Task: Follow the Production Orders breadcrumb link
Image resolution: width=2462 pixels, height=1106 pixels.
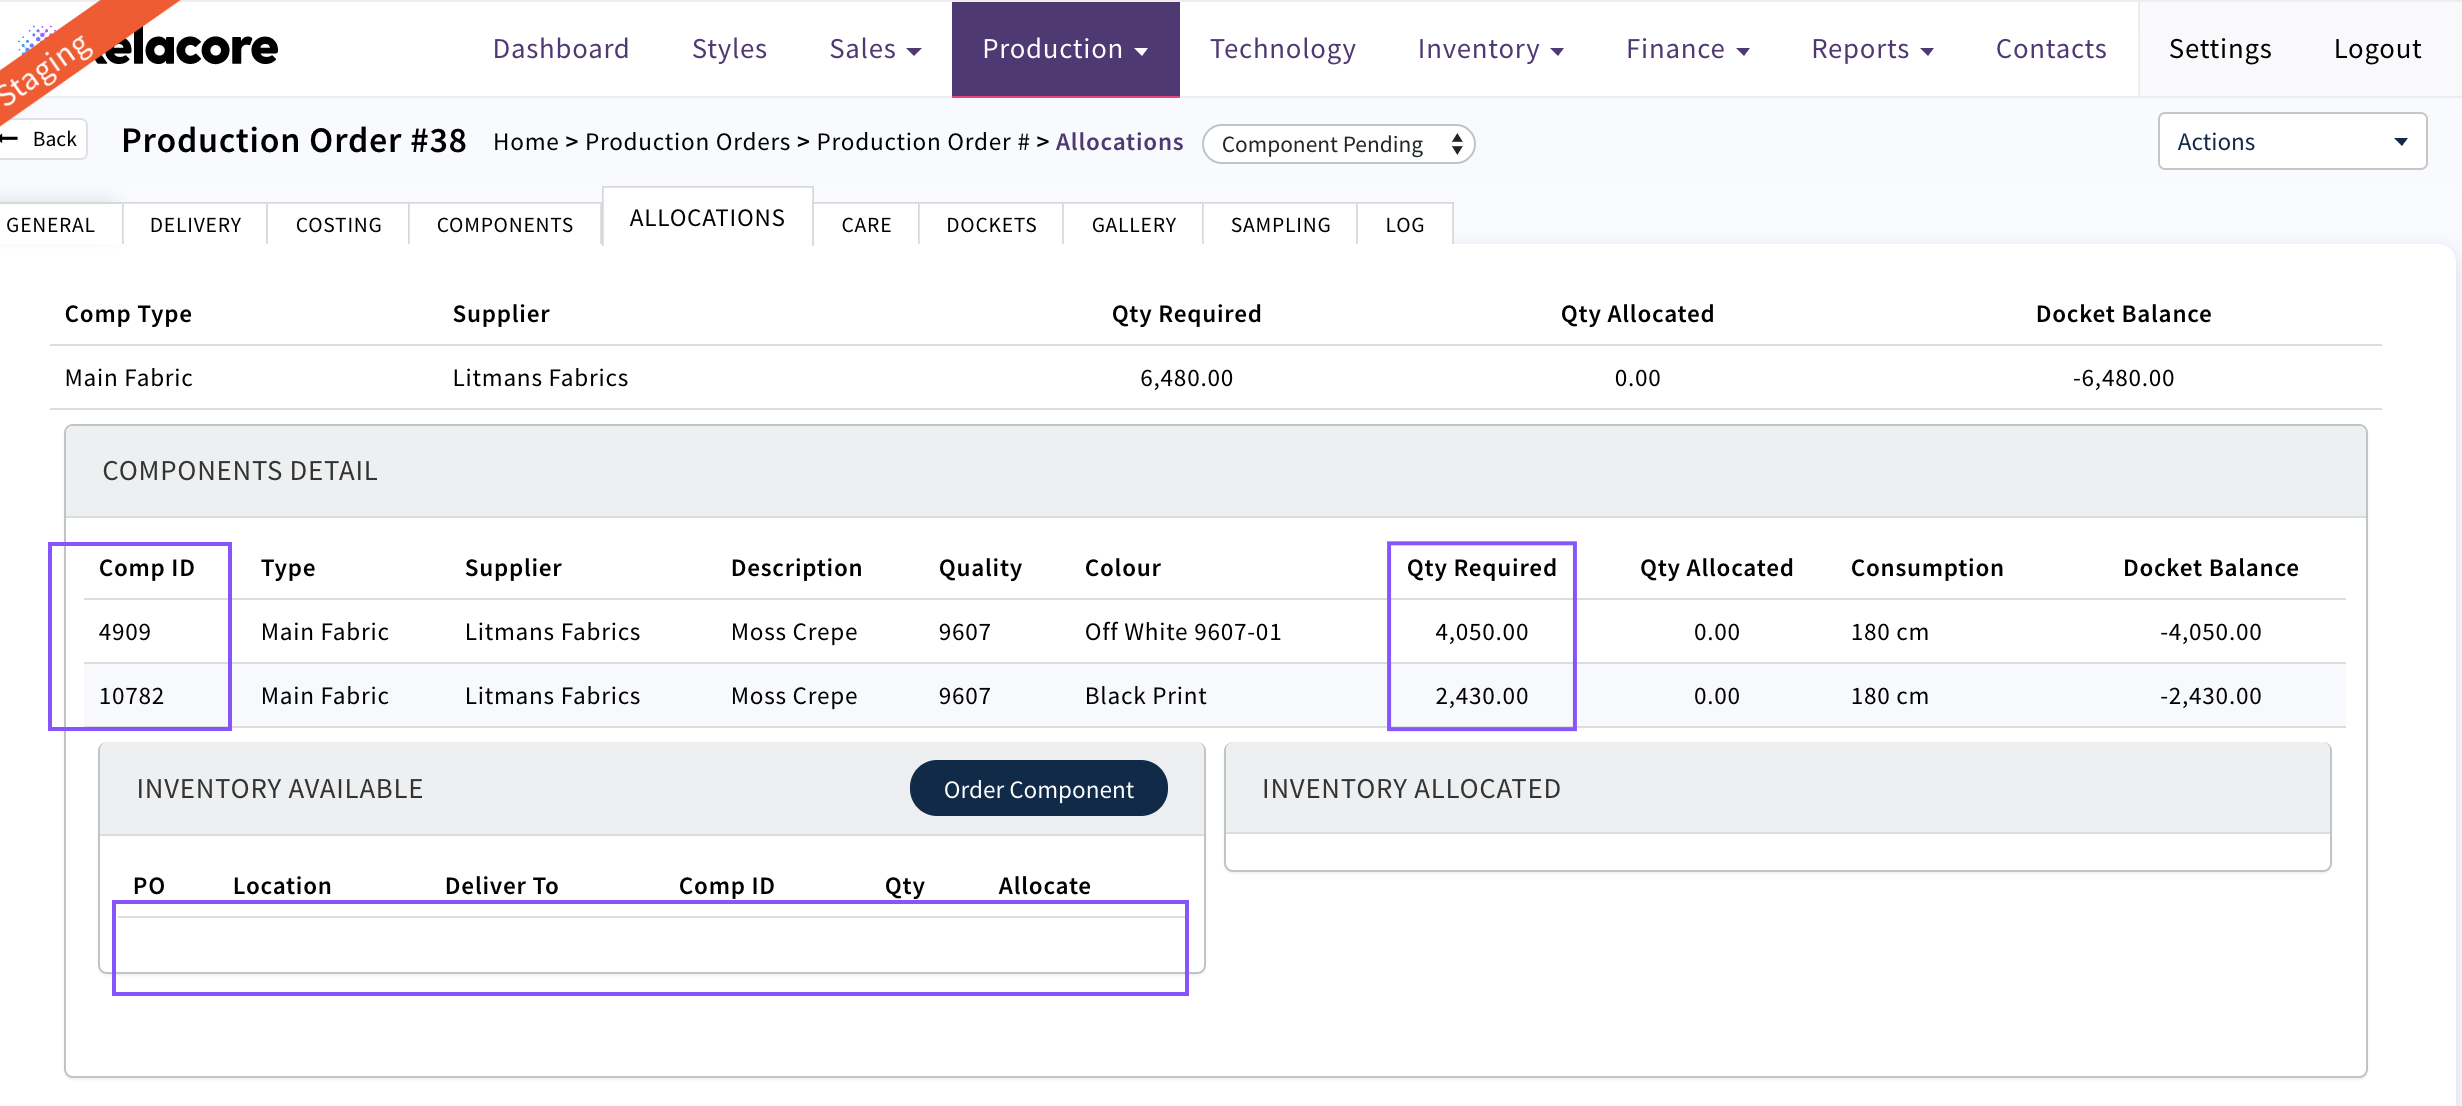Action: (687, 142)
